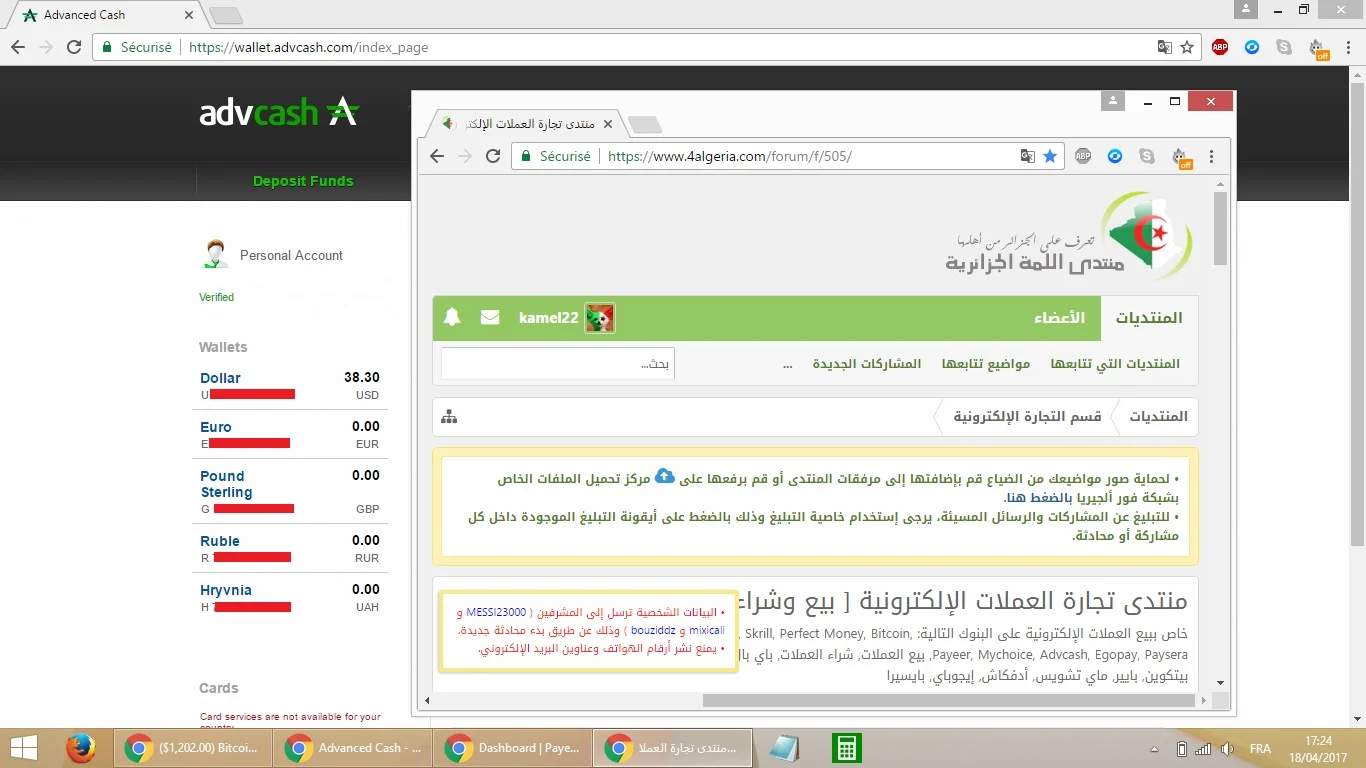Open the forum messages envelope icon
Viewport: 1366px width, 768px height.
point(489,318)
